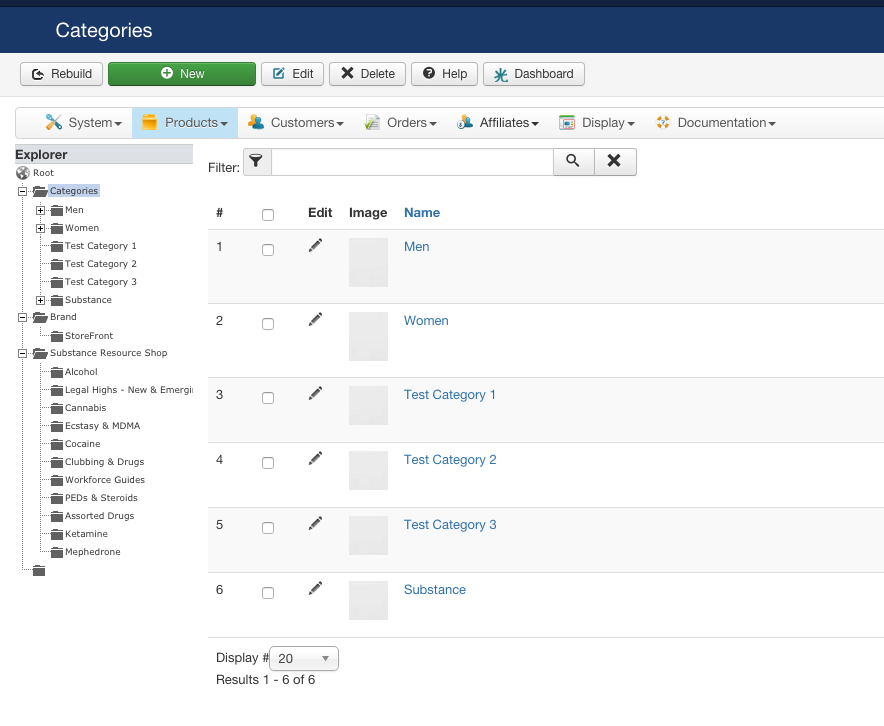Open the System dropdown menu
884x726 pixels.
[83, 122]
